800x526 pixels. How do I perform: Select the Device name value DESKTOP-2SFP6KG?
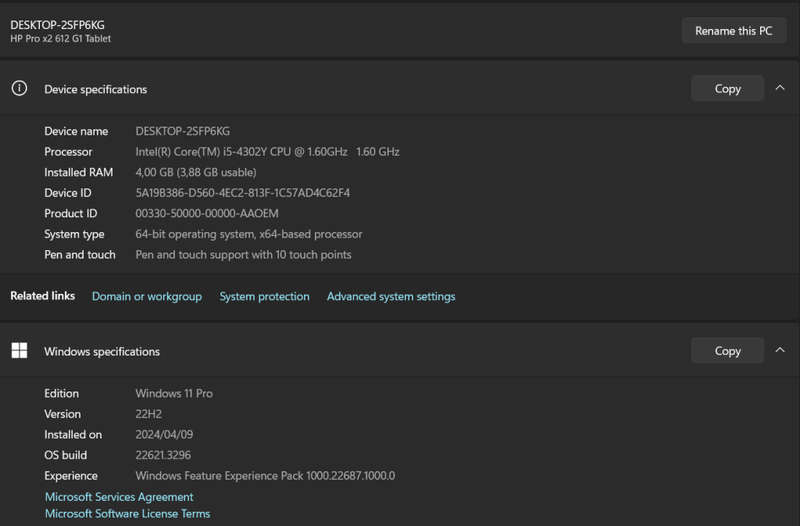(183, 131)
